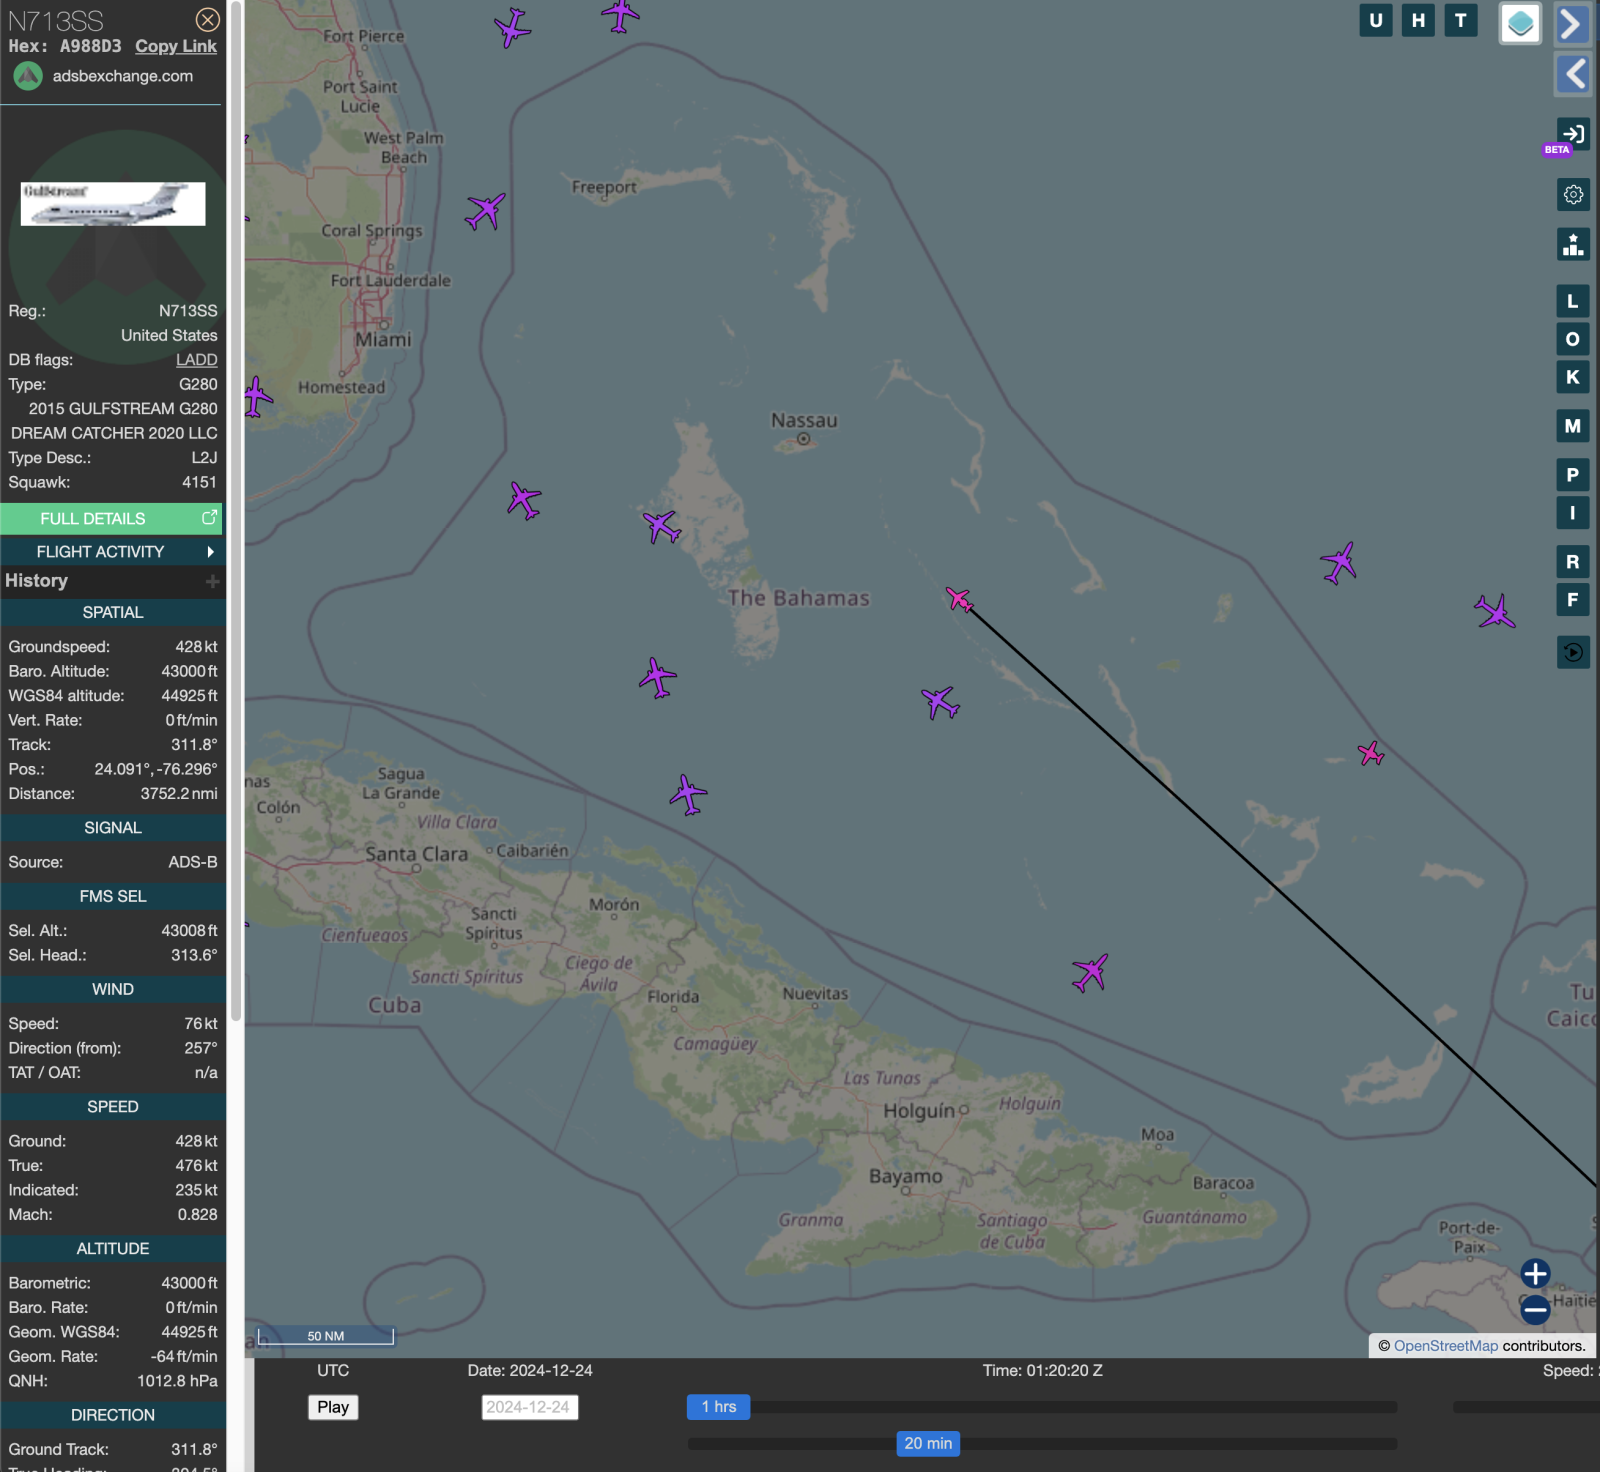Click the 20 min timeline slider handle

[x=928, y=1443]
